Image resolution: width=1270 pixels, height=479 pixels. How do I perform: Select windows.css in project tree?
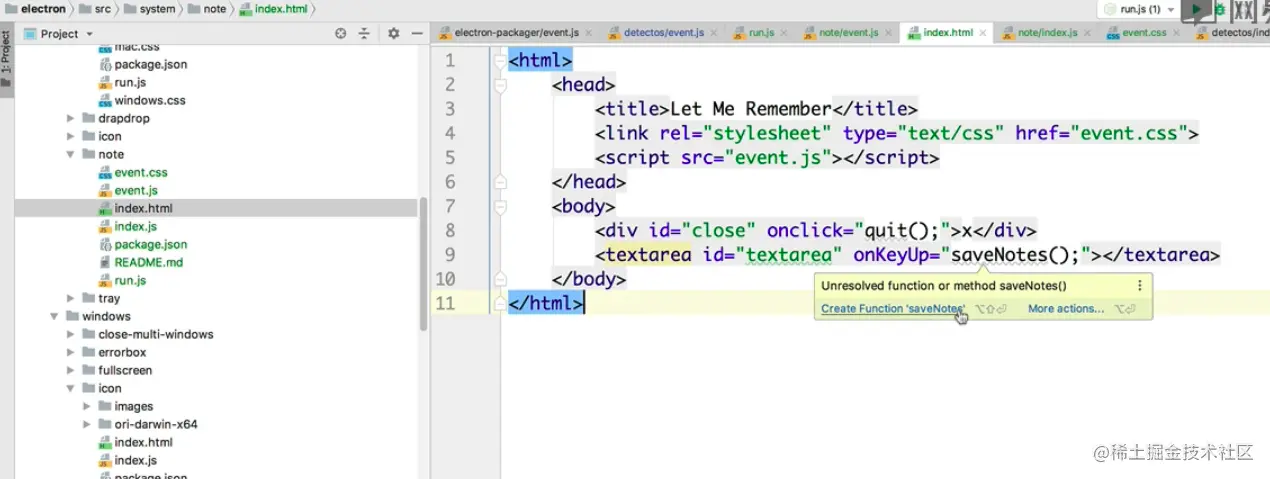tap(149, 100)
